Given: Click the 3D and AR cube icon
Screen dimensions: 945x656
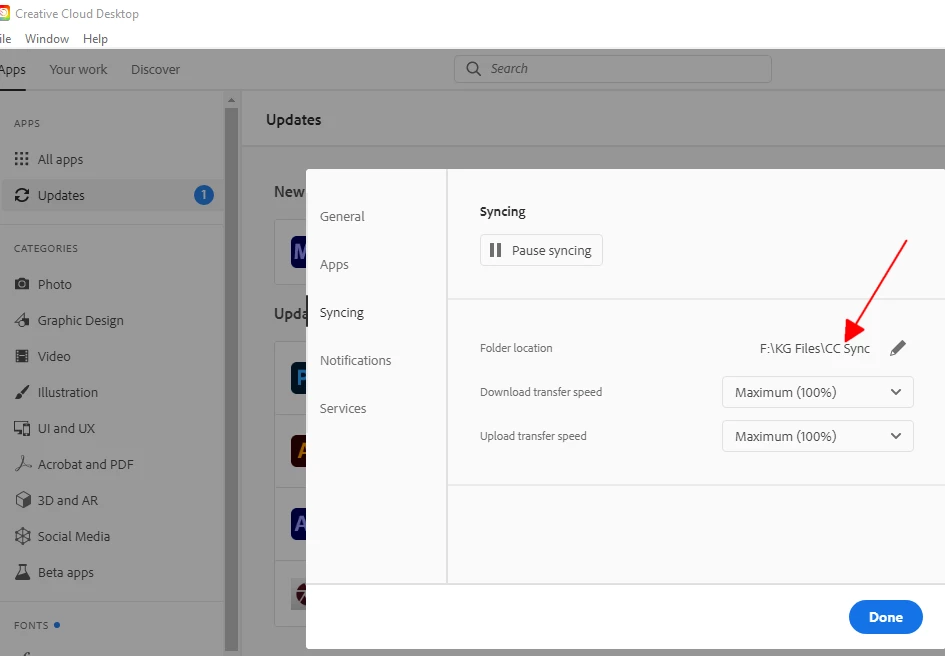Looking at the screenshot, I should tap(22, 500).
